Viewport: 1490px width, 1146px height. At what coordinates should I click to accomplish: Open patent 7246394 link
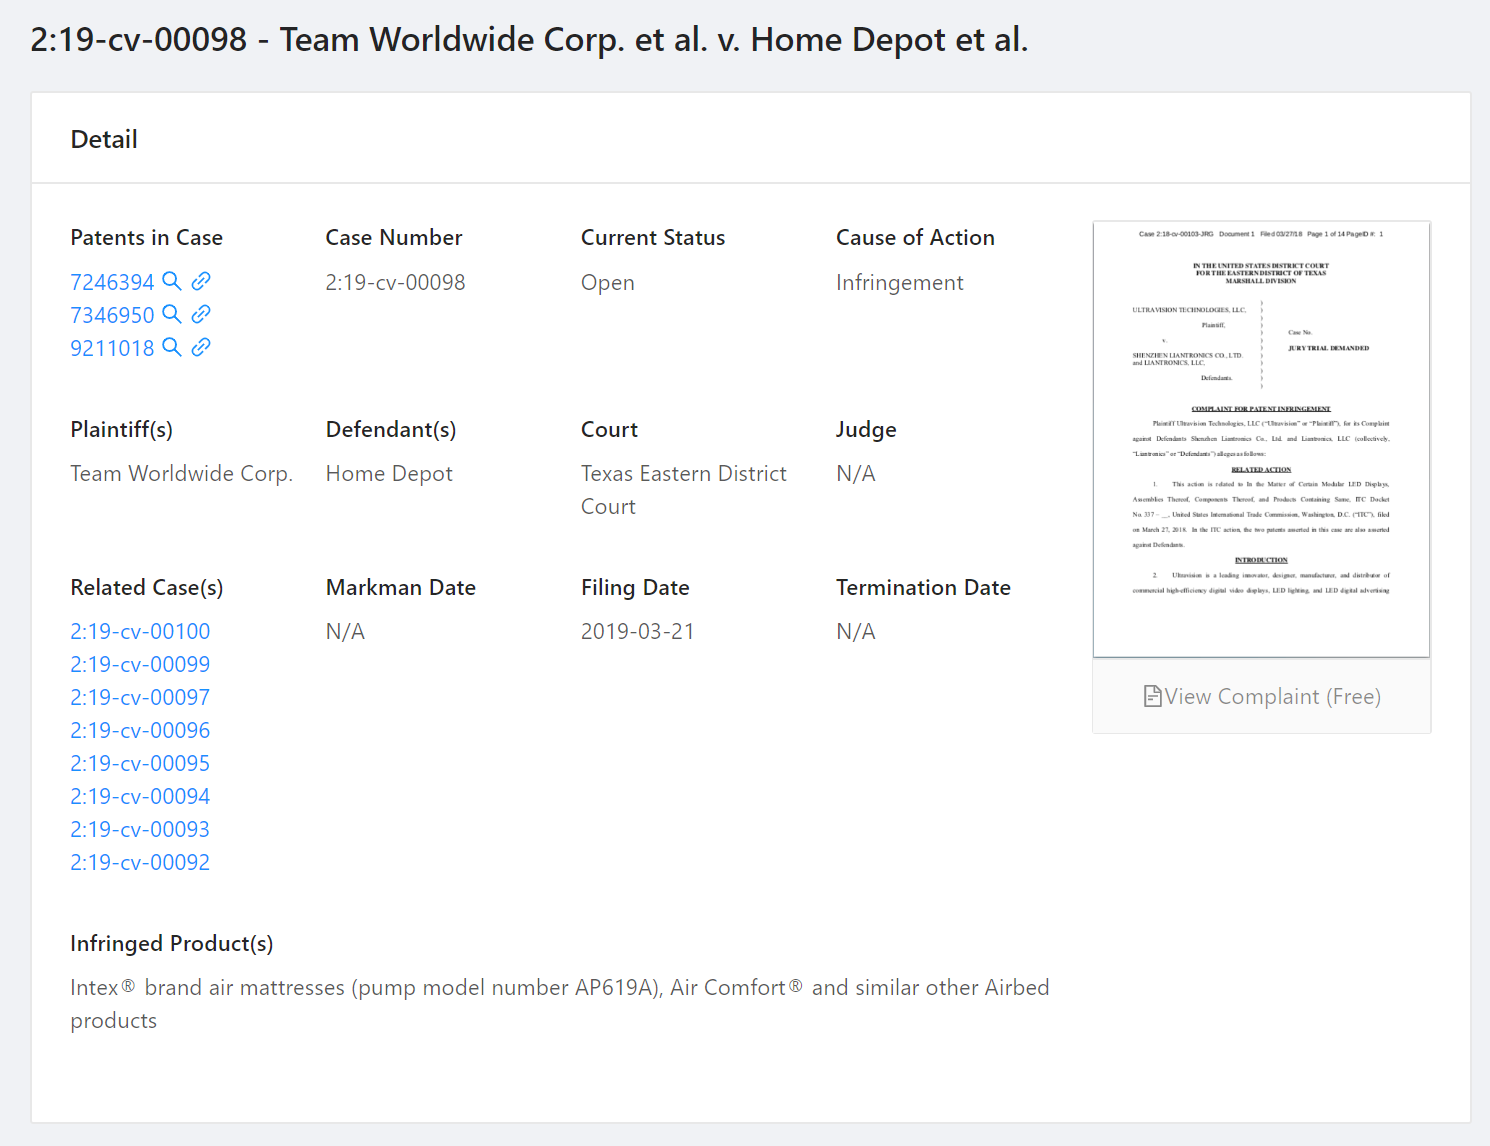(x=112, y=282)
